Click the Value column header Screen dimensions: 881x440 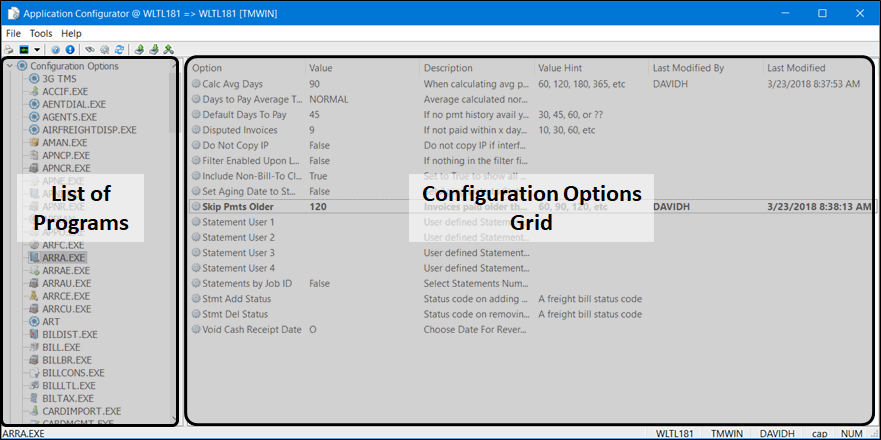point(321,68)
